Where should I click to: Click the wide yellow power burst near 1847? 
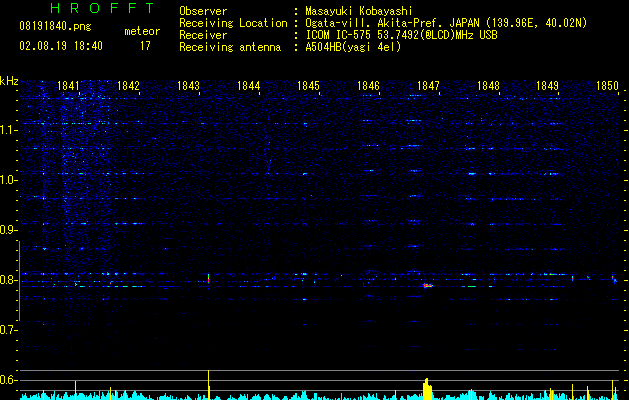click(428, 389)
